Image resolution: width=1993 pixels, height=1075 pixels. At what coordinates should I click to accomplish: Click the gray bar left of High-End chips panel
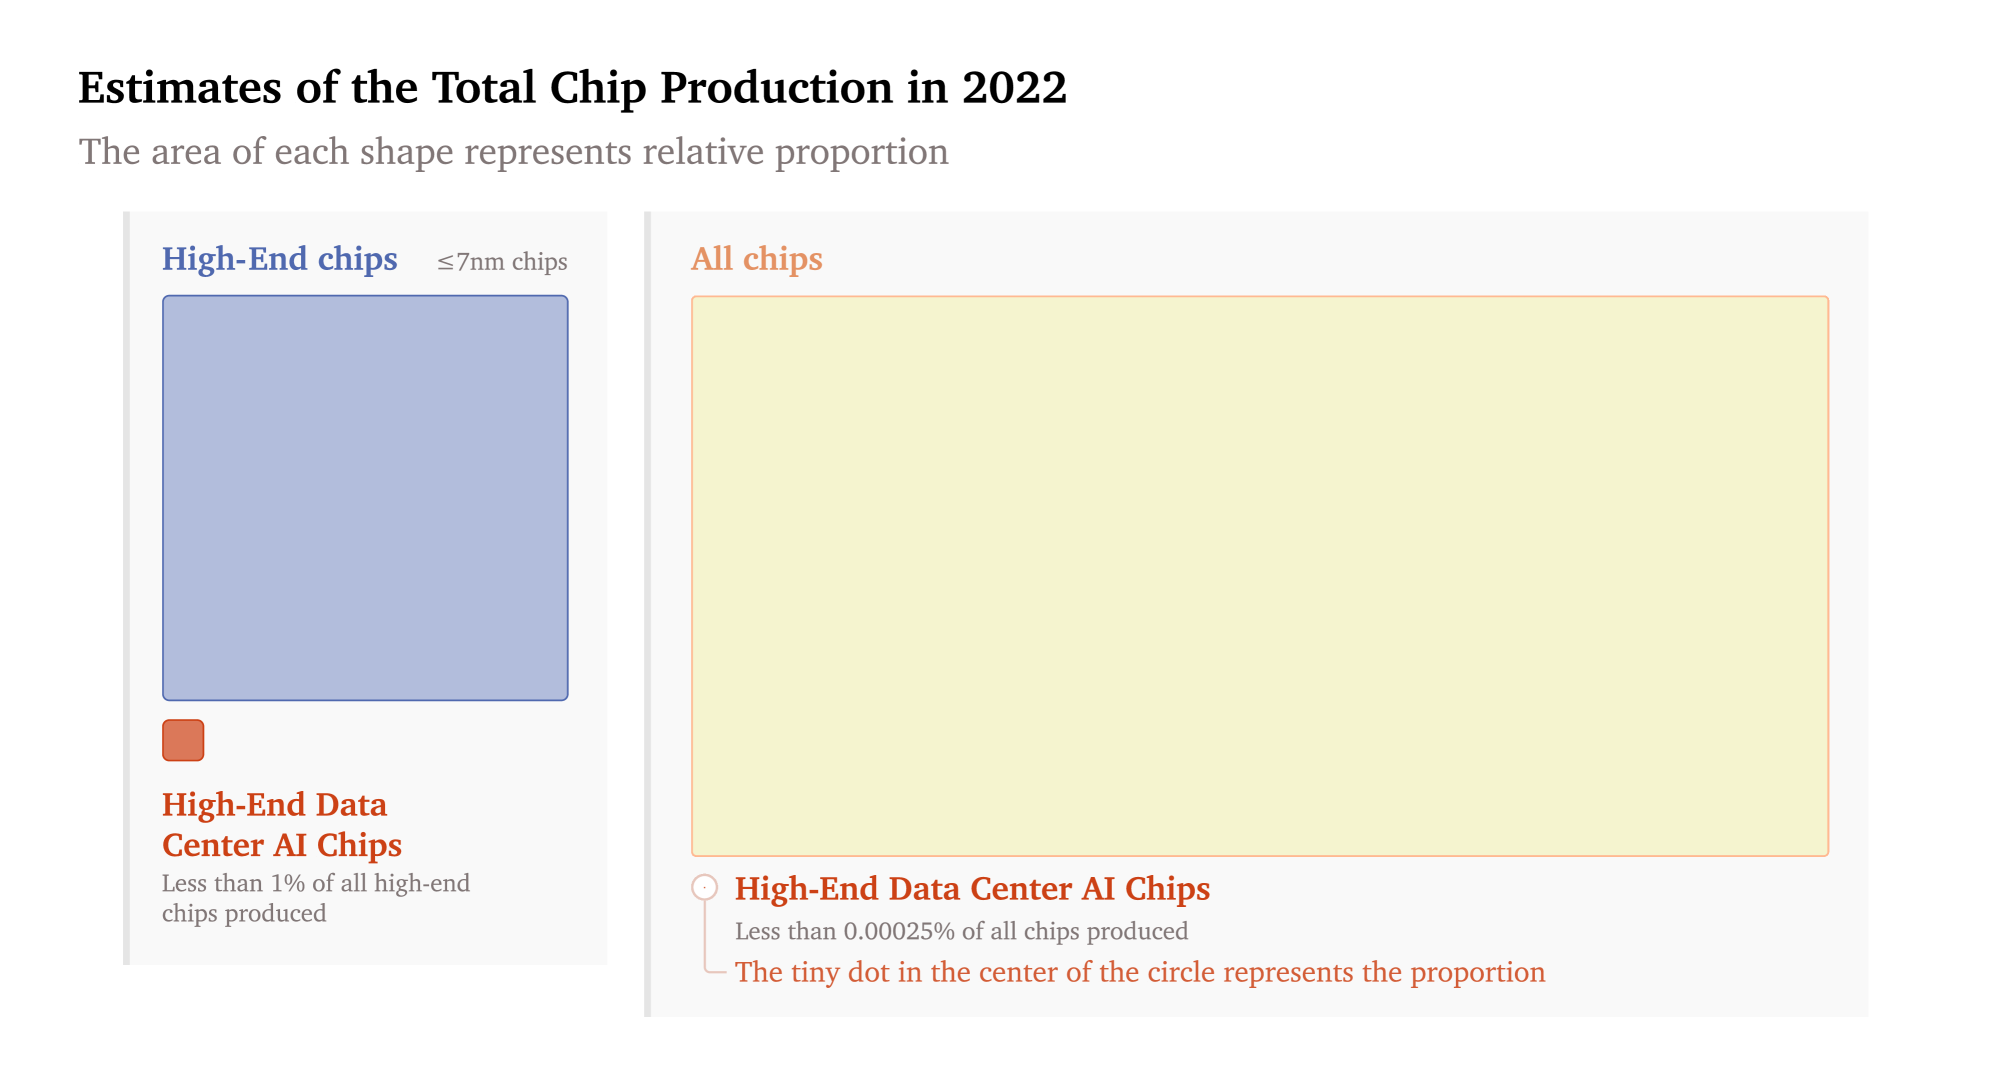click(127, 588)
